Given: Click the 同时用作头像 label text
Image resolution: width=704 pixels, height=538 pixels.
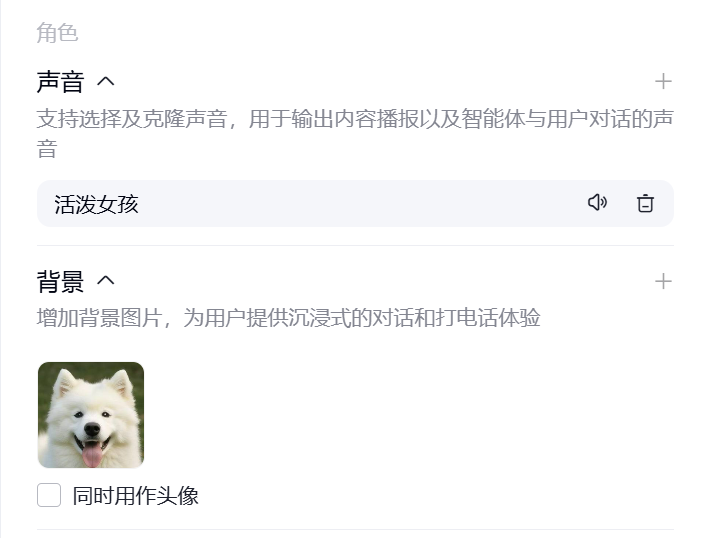Looking at the screenshot, I should 136,495.
